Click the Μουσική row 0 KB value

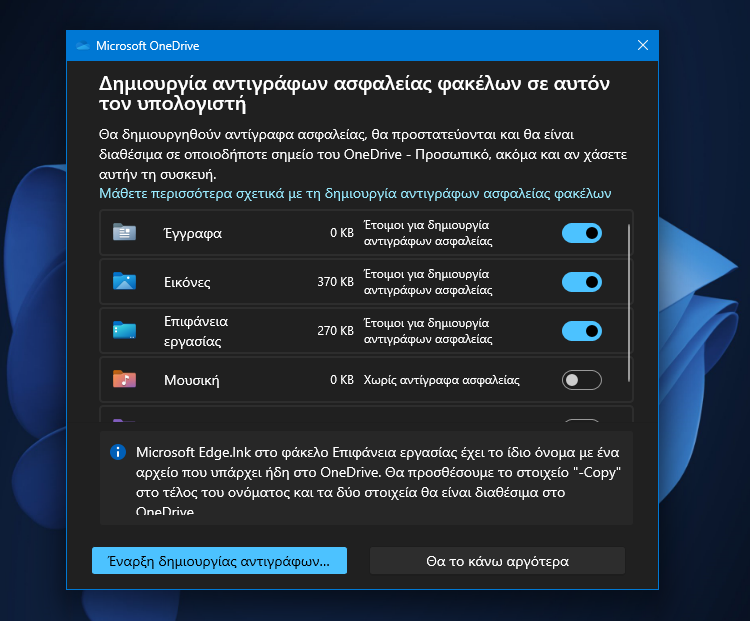(342, 380)
